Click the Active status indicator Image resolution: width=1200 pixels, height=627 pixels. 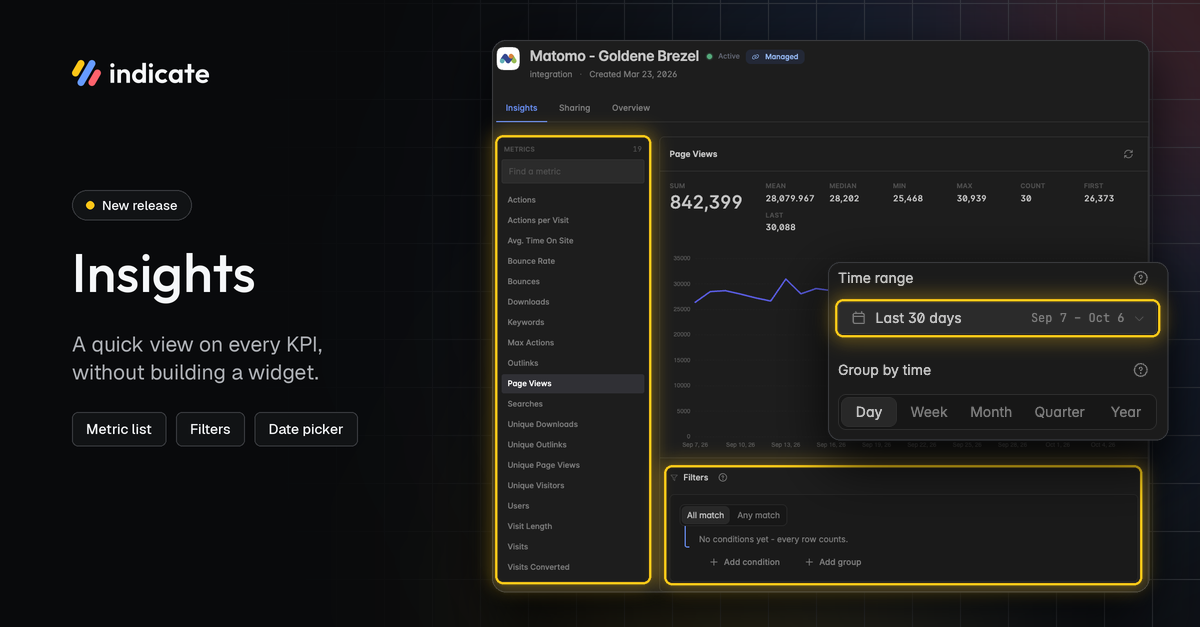tap(723, 57)
